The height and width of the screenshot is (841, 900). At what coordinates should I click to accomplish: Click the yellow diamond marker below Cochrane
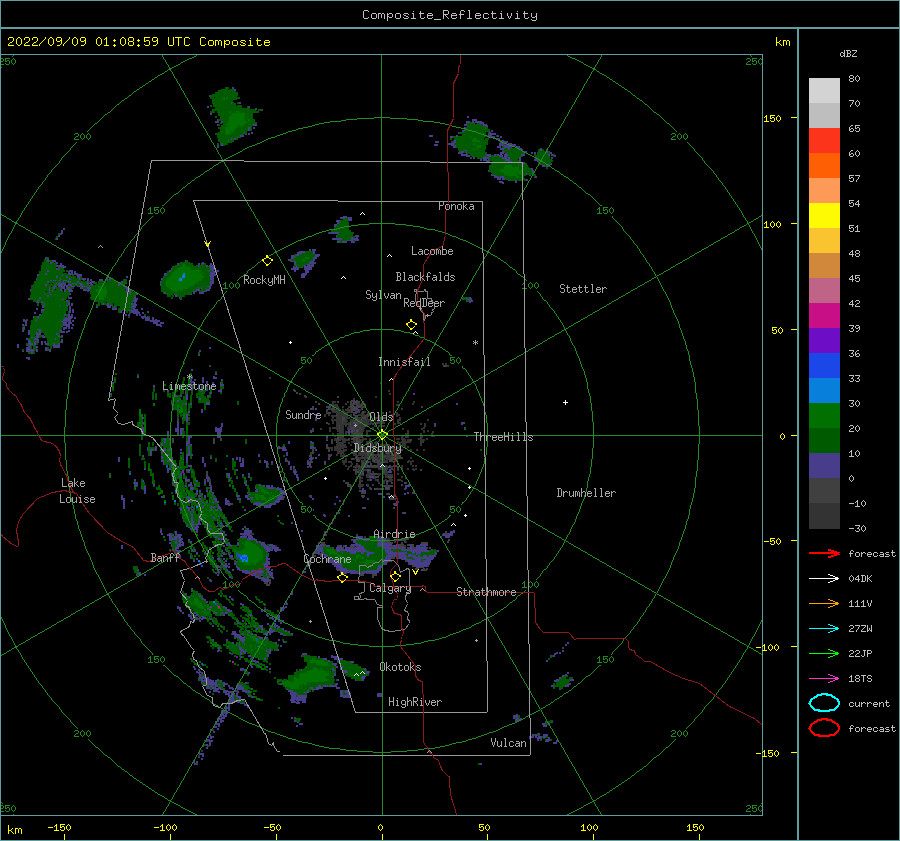pos(342,578)
